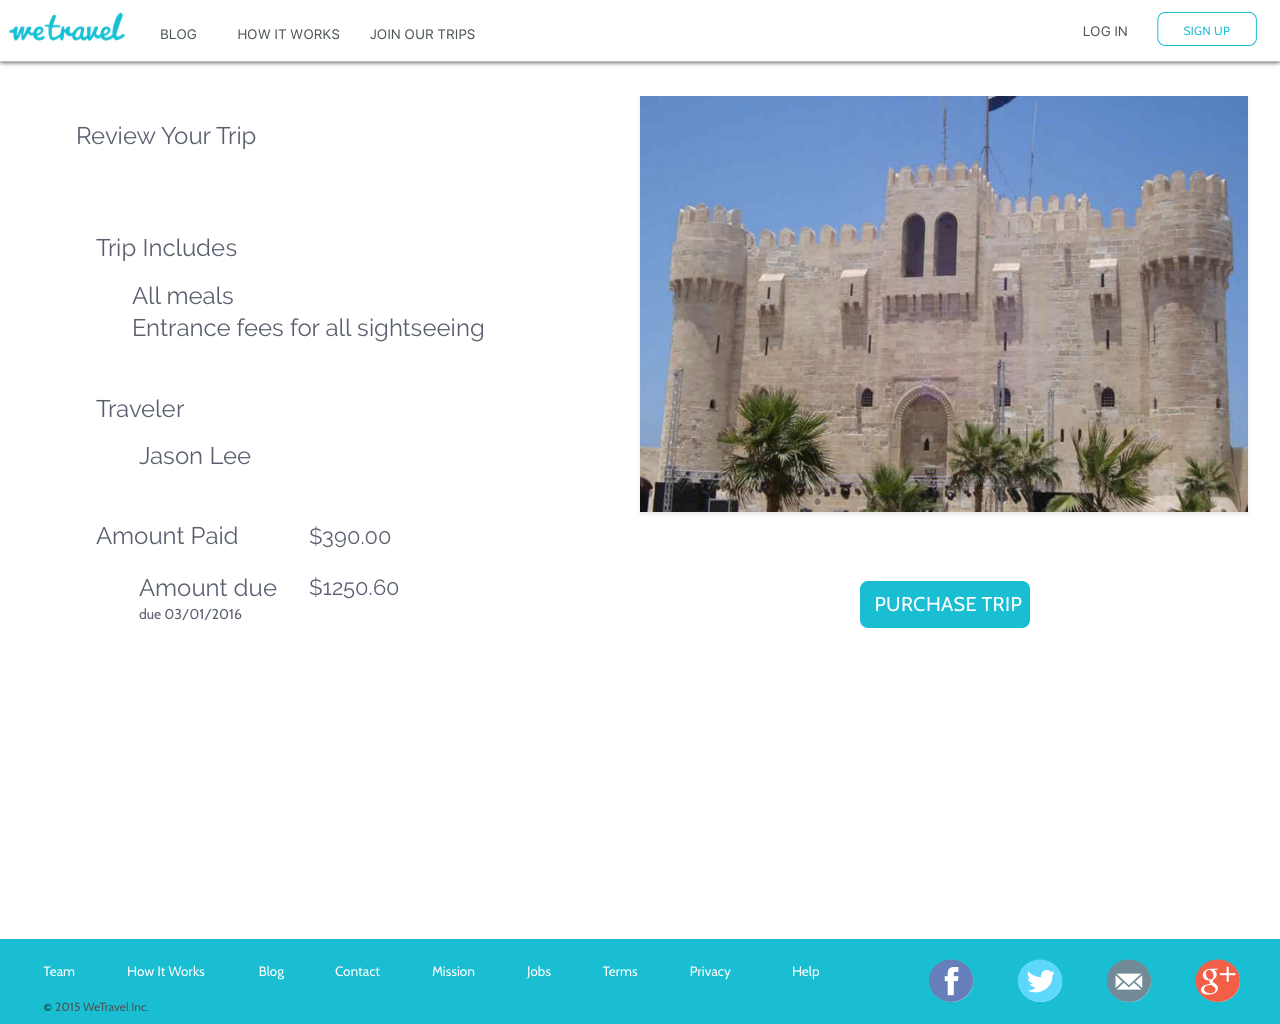Viewport: 1280px width, 1024px height.
Task: Open the Contact footer link
Action: click(x=357, y=971)
